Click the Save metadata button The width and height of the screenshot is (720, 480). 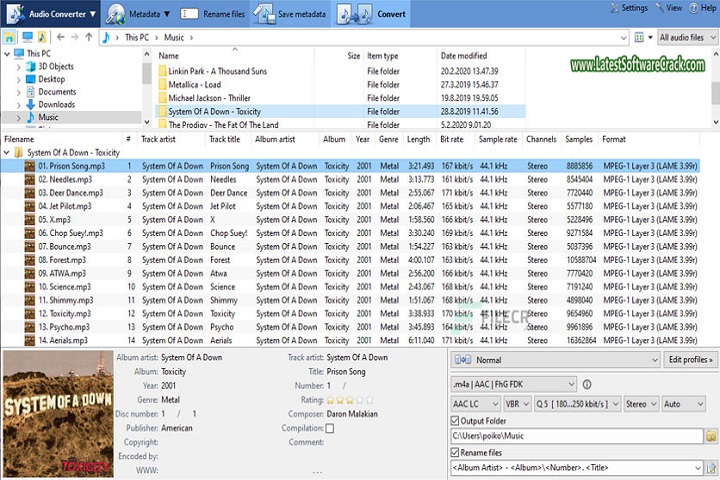290,14
